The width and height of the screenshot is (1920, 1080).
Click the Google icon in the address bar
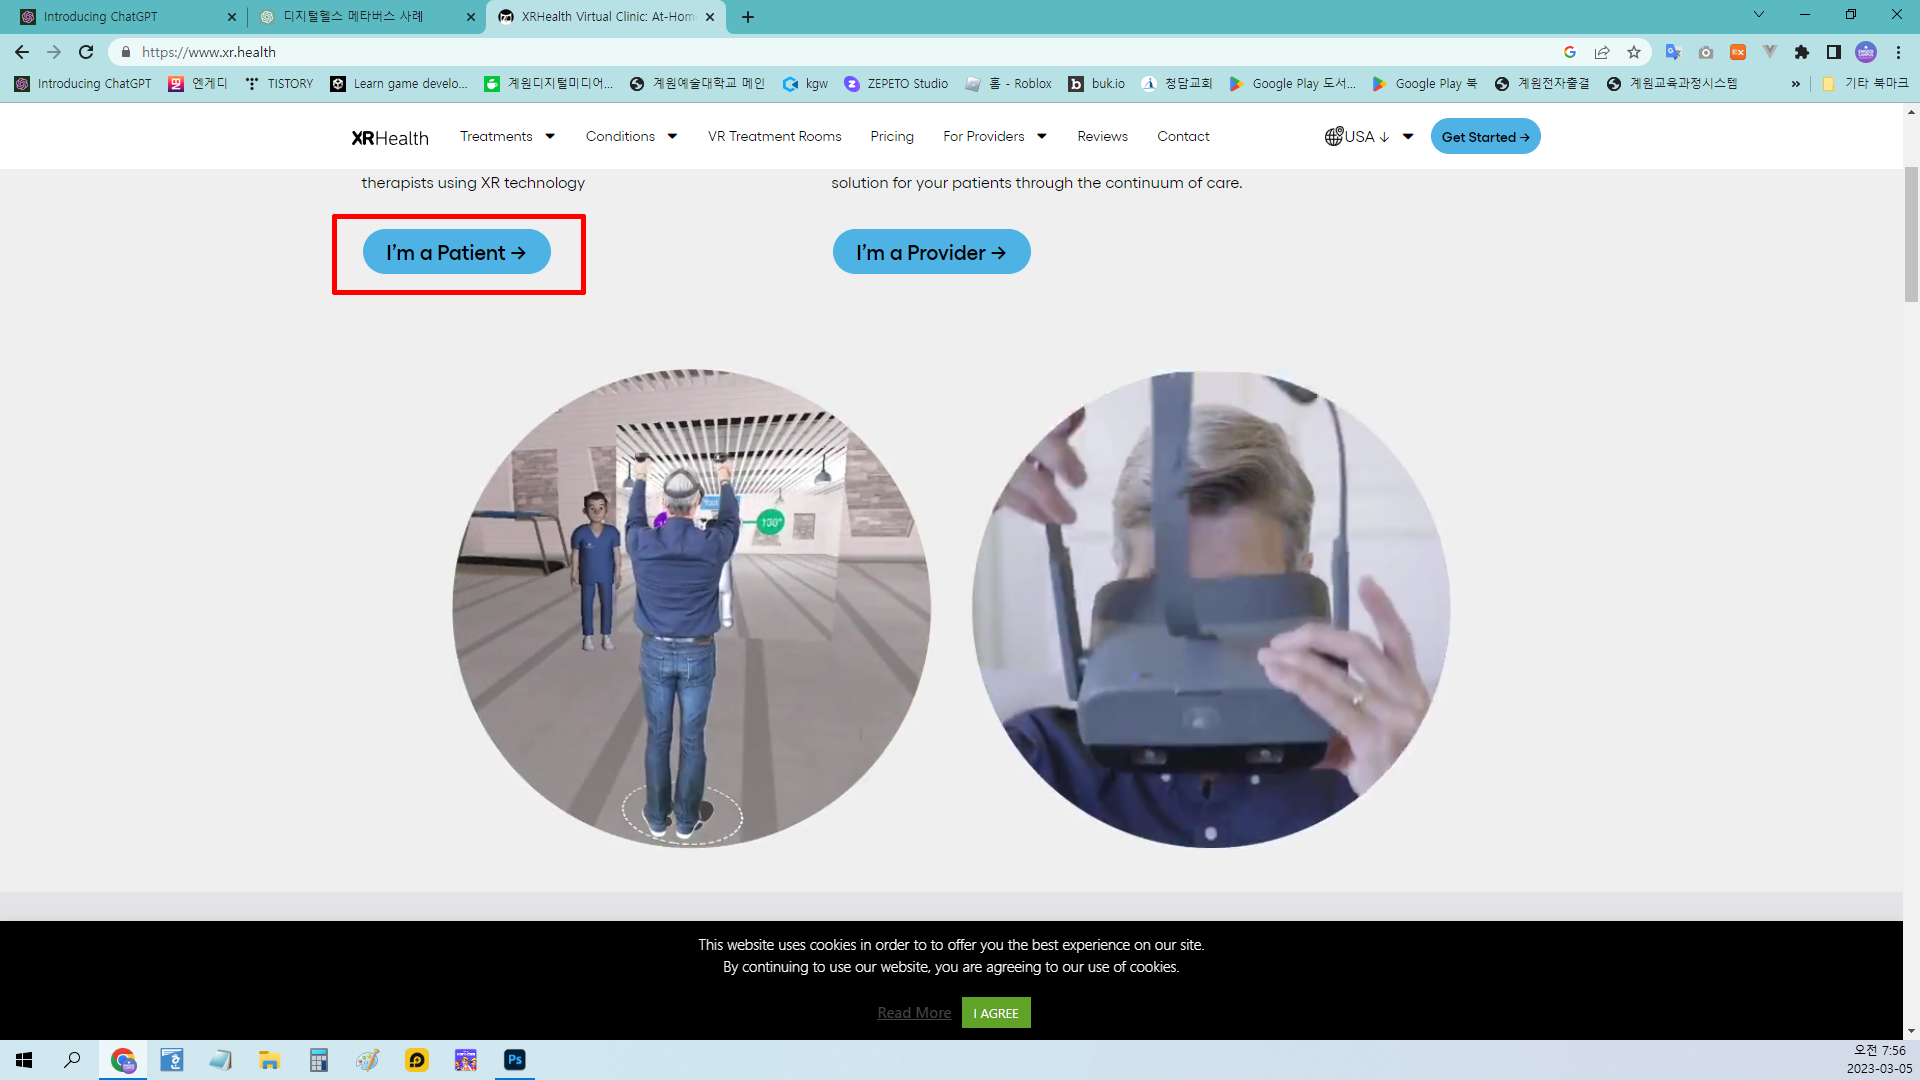pyautogui.click(x=1570, y=52)
